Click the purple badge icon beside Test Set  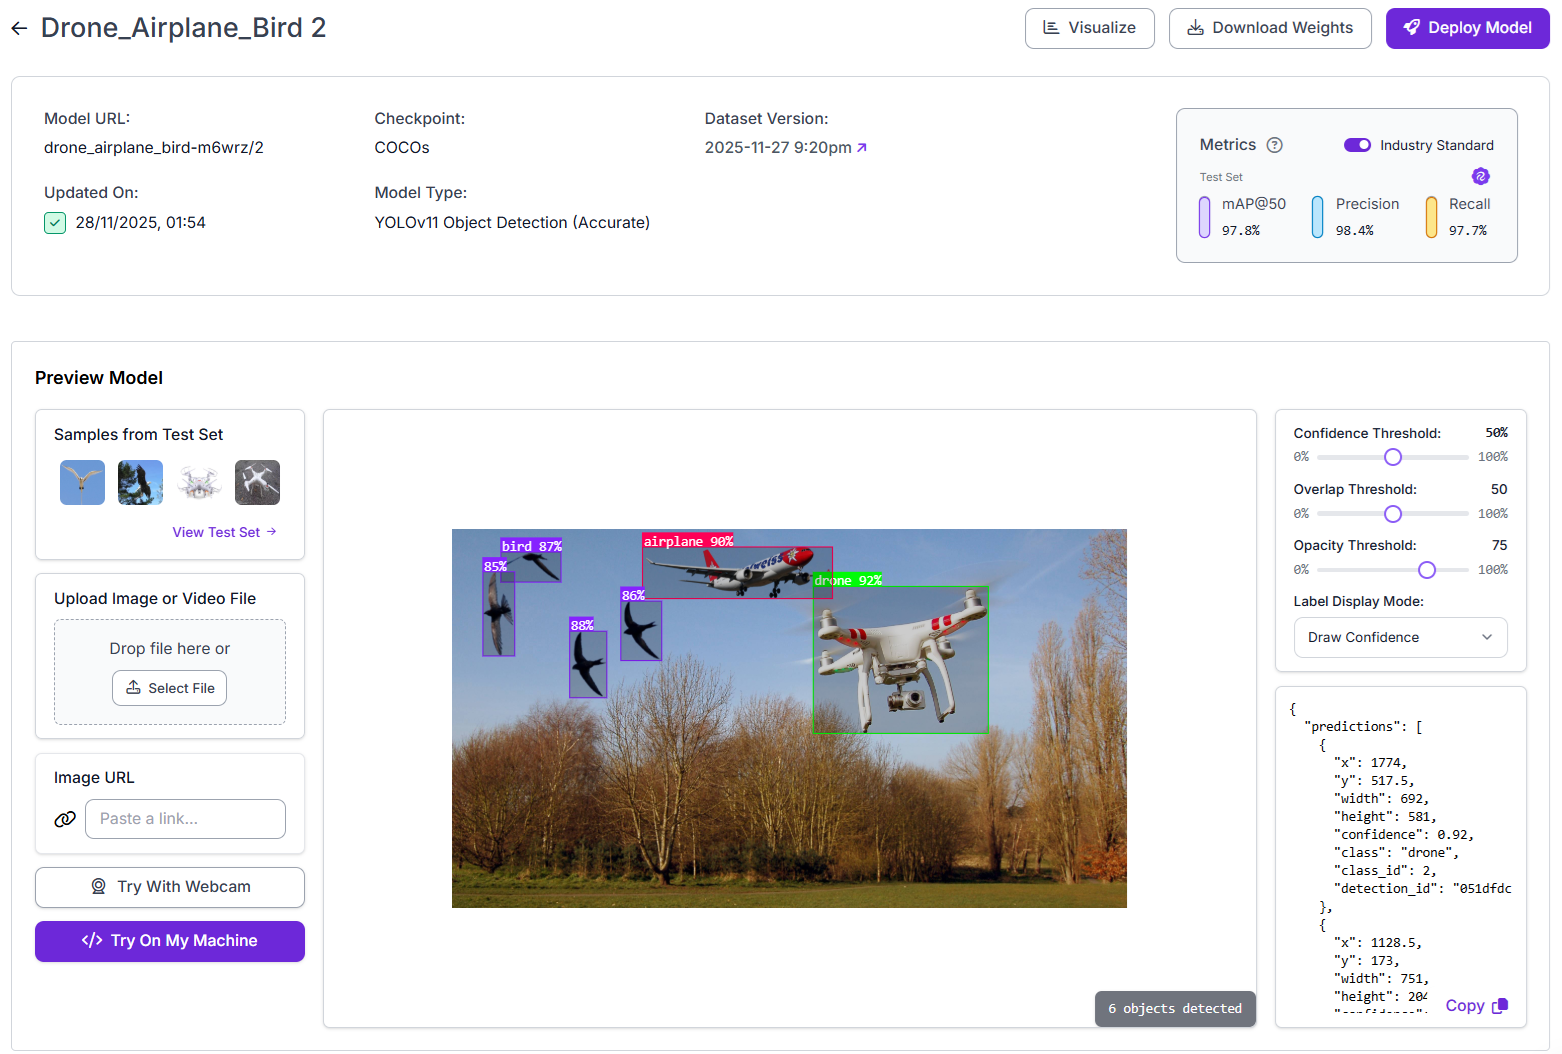pos(1480,176)
